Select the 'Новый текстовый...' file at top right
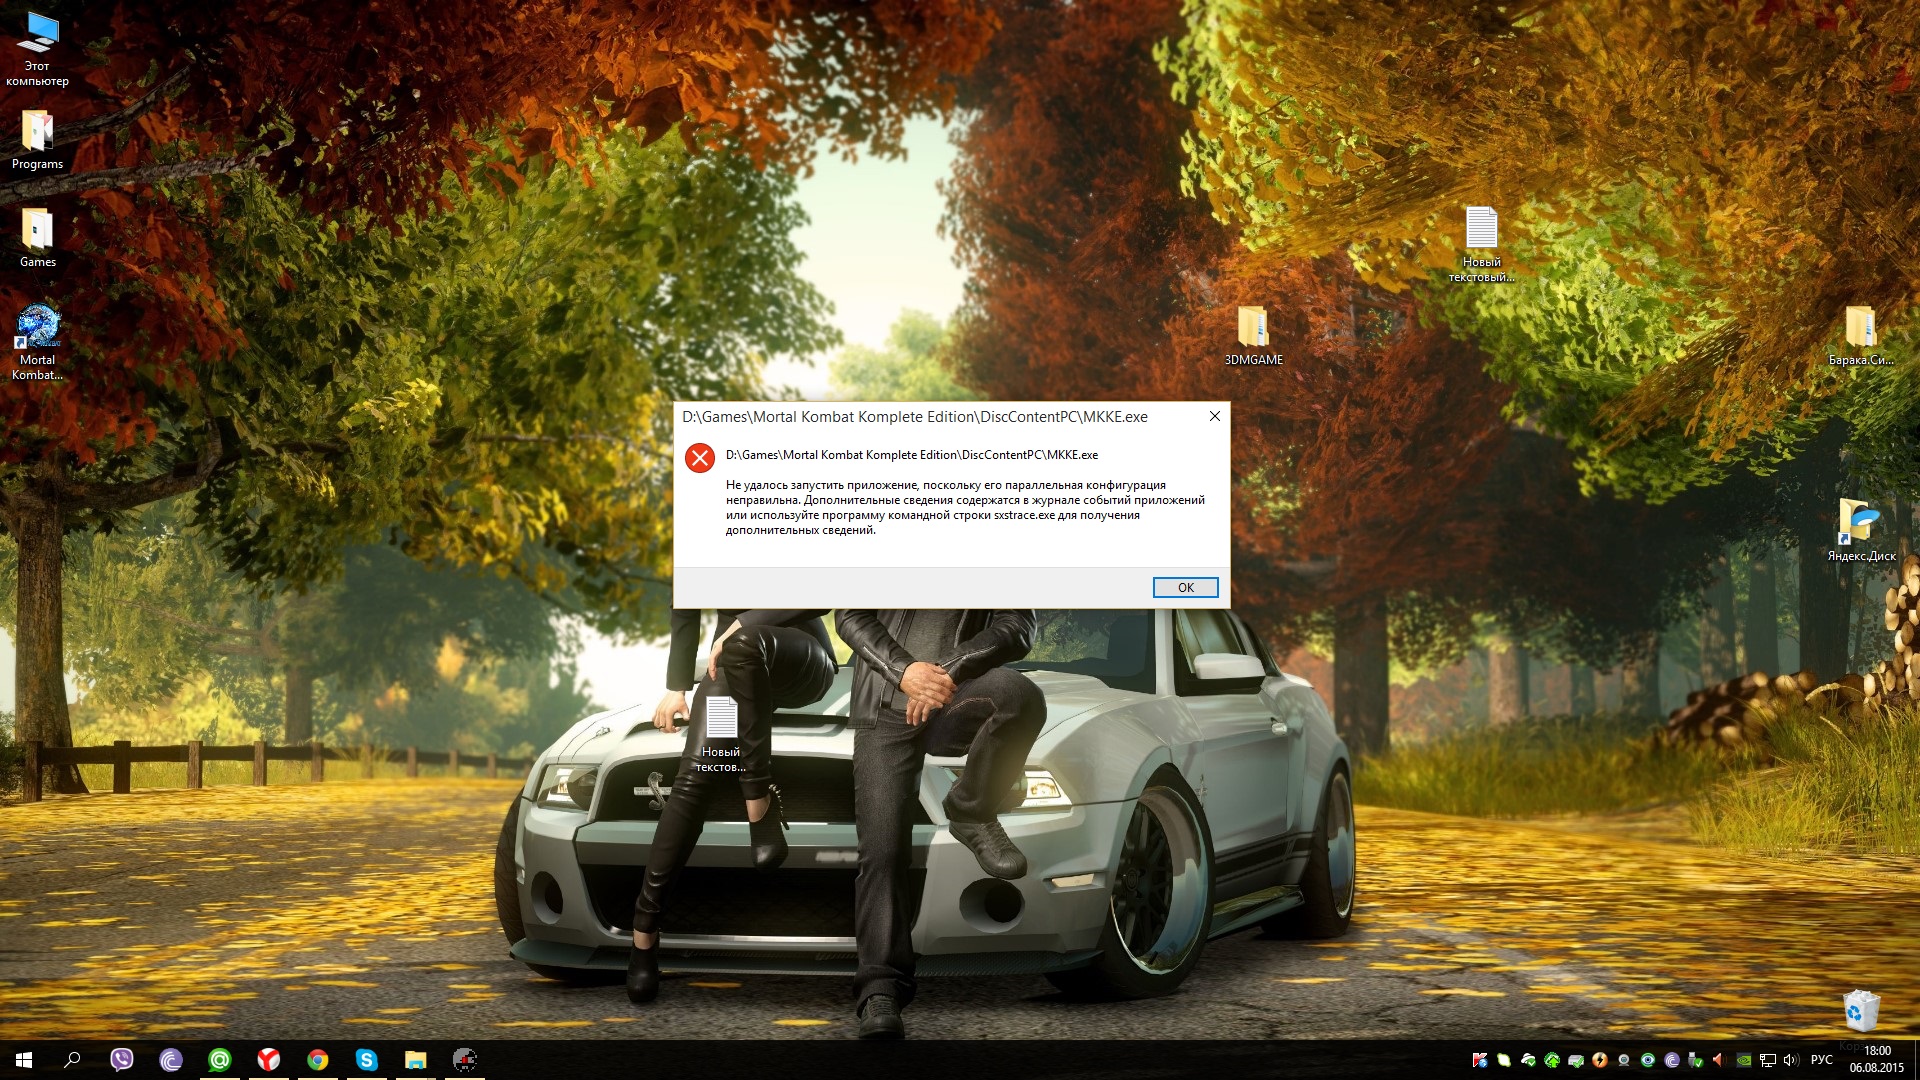The height and width of the screenshot is (1080, 1920). click(1481, 244)
